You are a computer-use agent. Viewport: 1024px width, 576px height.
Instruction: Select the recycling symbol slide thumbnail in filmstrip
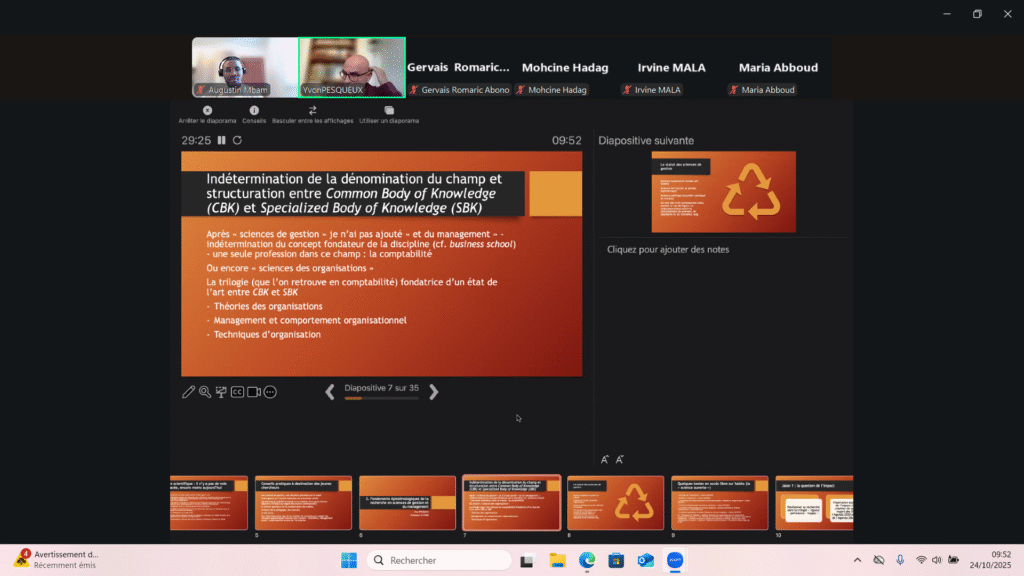point(615,502)
